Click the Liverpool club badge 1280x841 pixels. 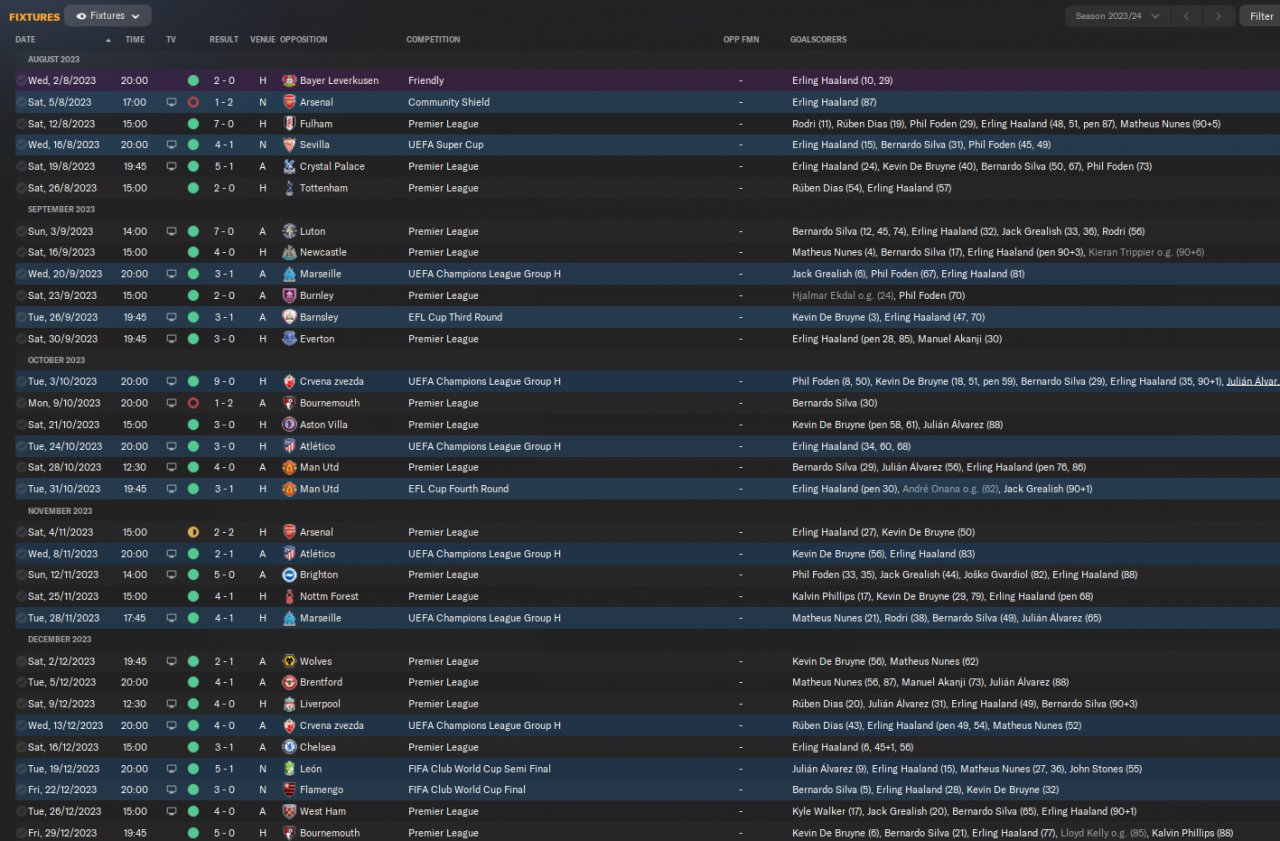point(289,705)
